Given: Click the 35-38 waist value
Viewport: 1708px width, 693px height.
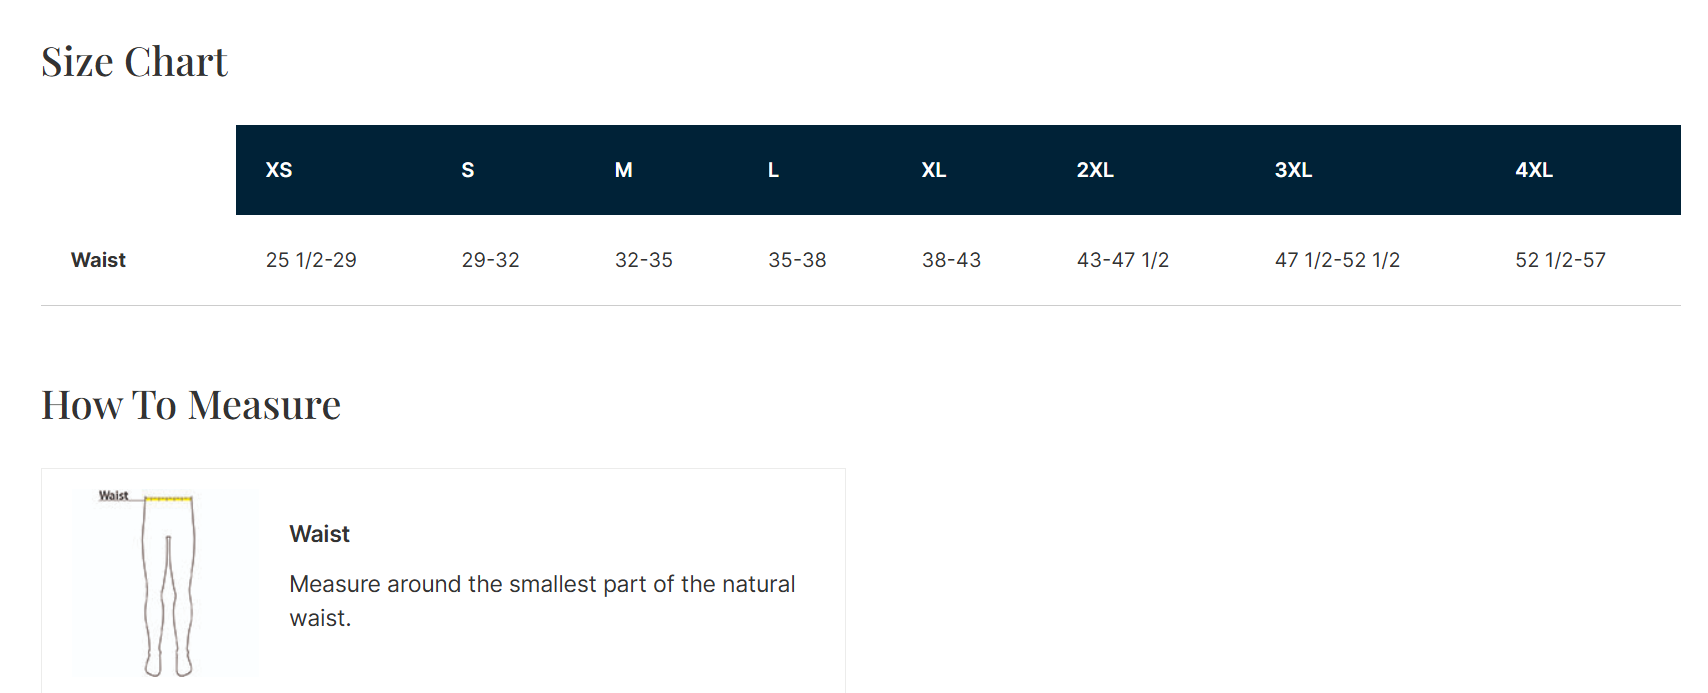Looking at the screenshot, I should click(797, 260).
